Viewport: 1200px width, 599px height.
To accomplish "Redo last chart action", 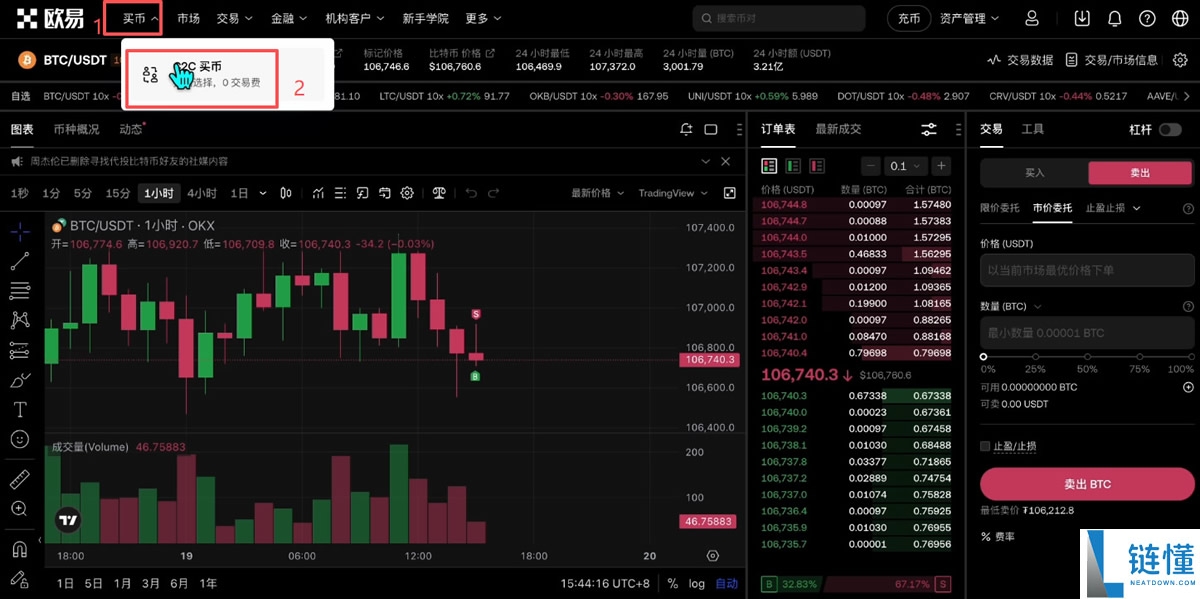I will click(494, 193).
